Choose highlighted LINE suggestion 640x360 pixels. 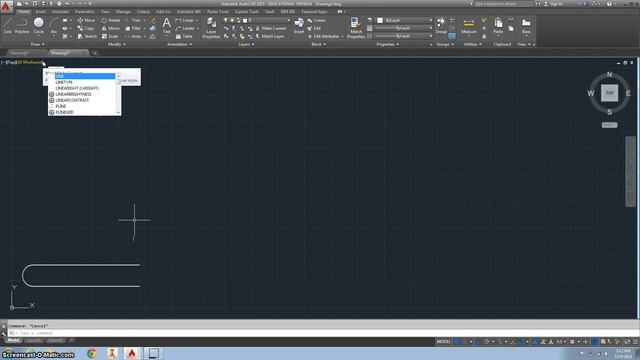pyautogui.click(x=84, y=76)
